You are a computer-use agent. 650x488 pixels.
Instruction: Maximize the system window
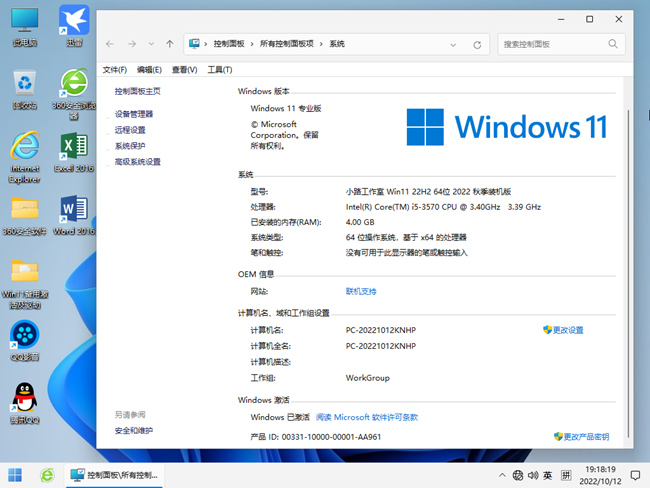click(x=589, y=19)
